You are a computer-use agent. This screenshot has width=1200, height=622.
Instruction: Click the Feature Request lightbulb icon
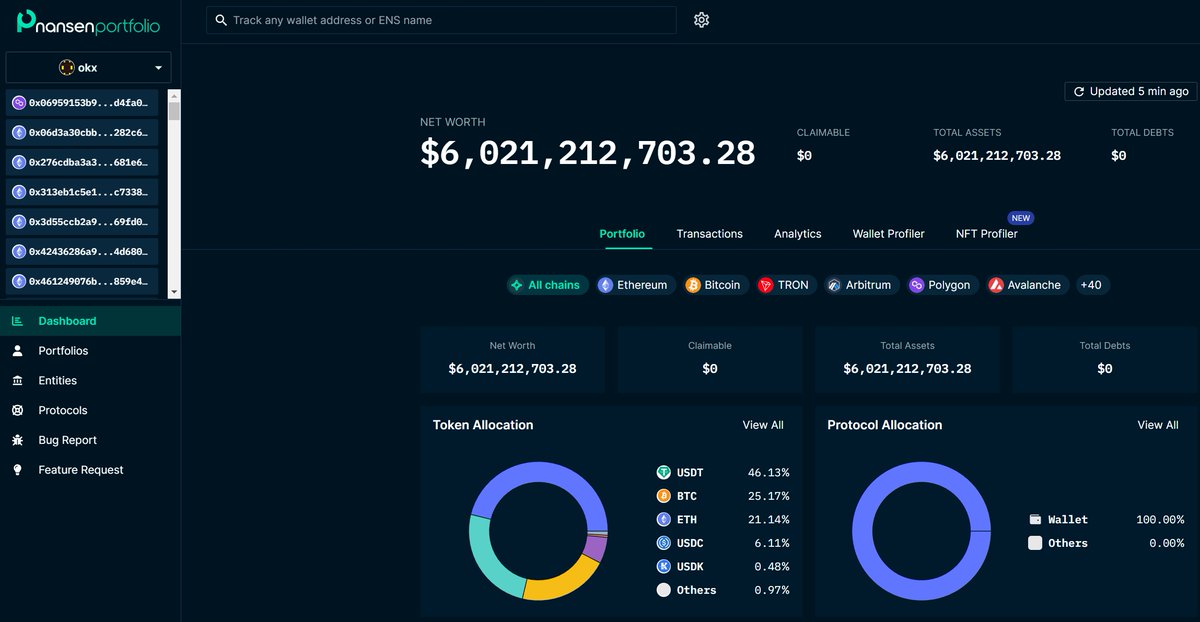pyautogui.click(x=17, y=470)
